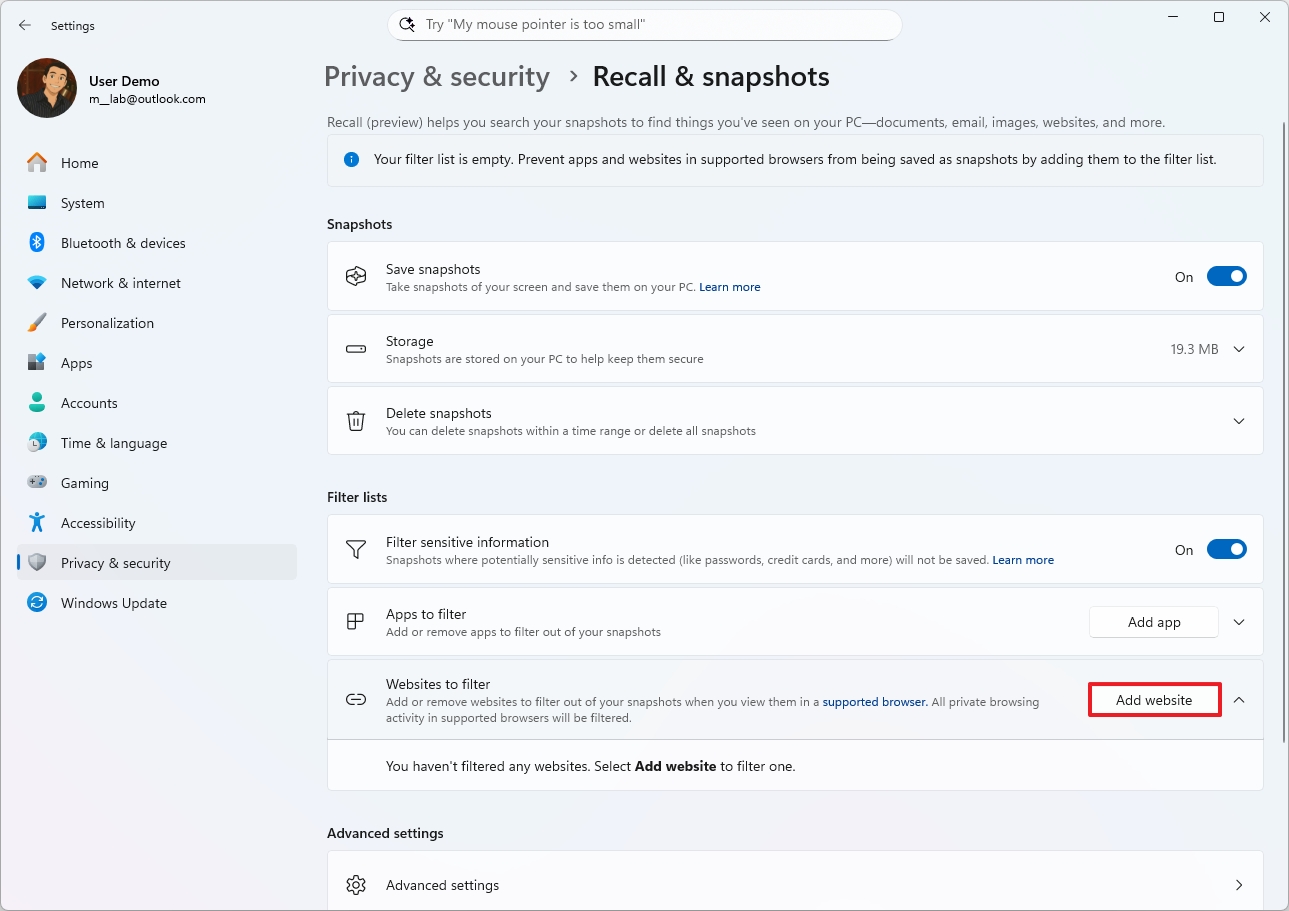Navigate to Privacy & security breadcrumb
This screenshot has width=1289, height=911.
coord(437,77)
